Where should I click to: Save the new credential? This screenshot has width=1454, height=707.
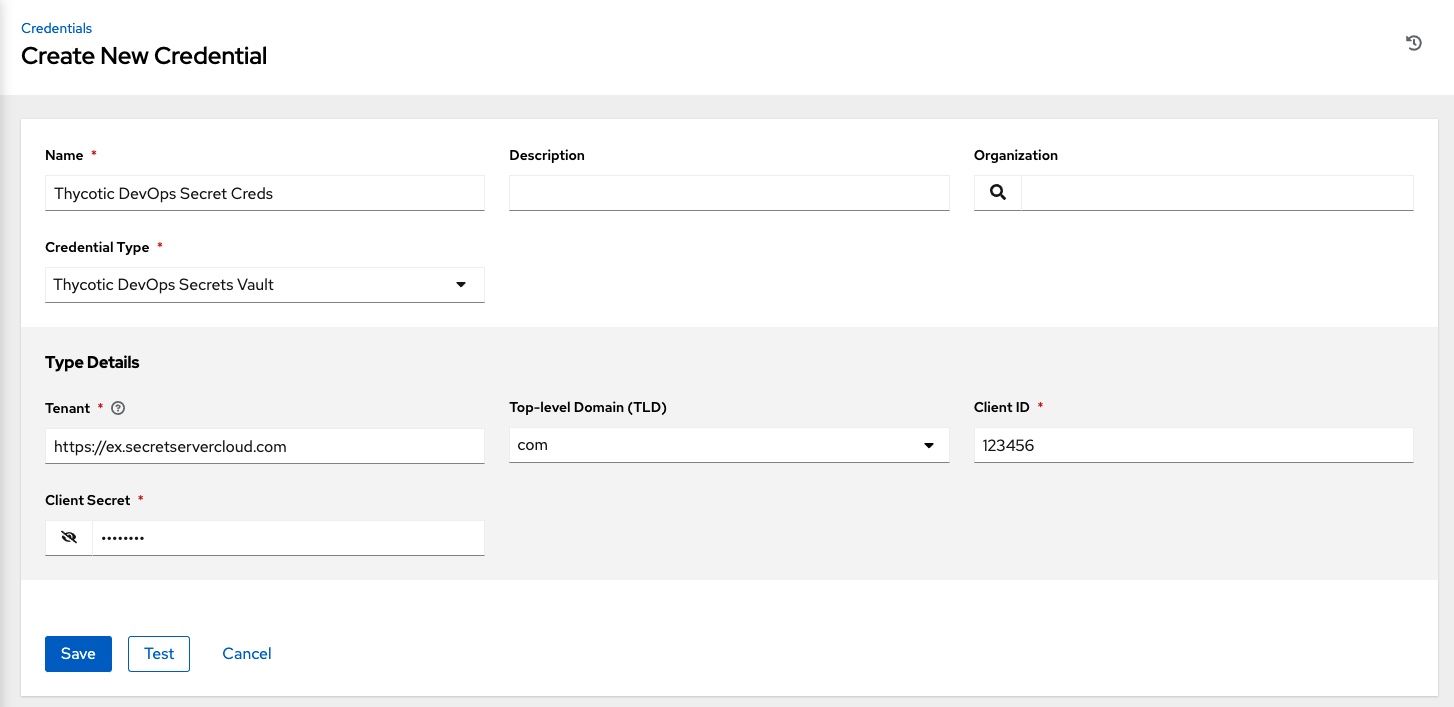coord(78,653)
